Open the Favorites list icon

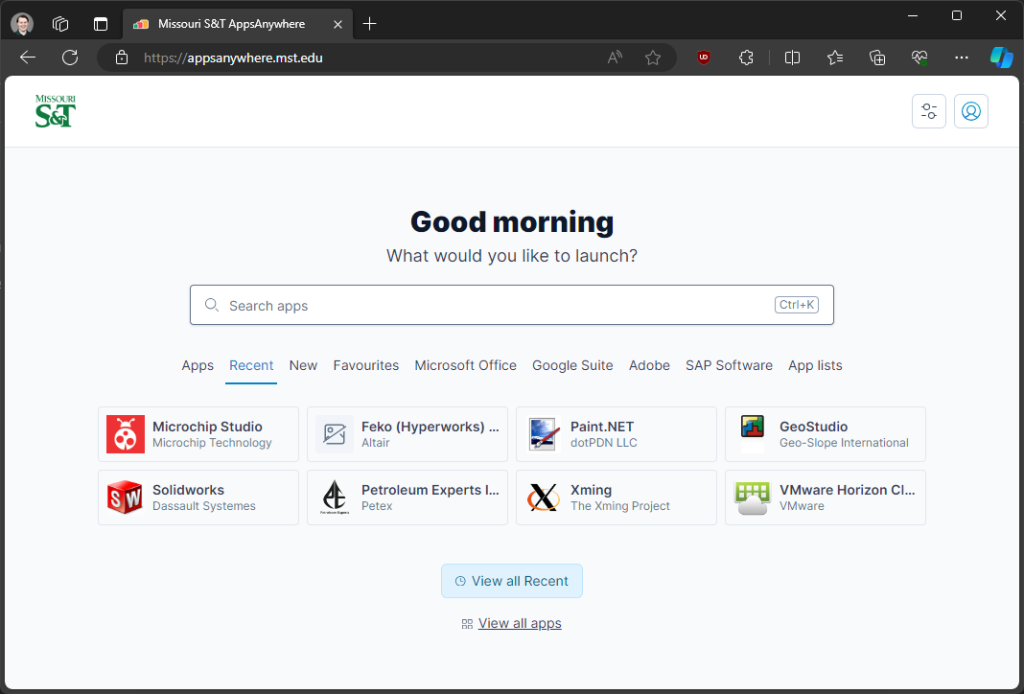835,57
